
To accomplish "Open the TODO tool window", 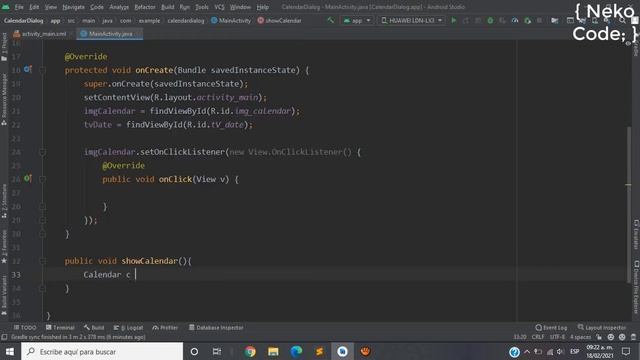I will [25, 327].
